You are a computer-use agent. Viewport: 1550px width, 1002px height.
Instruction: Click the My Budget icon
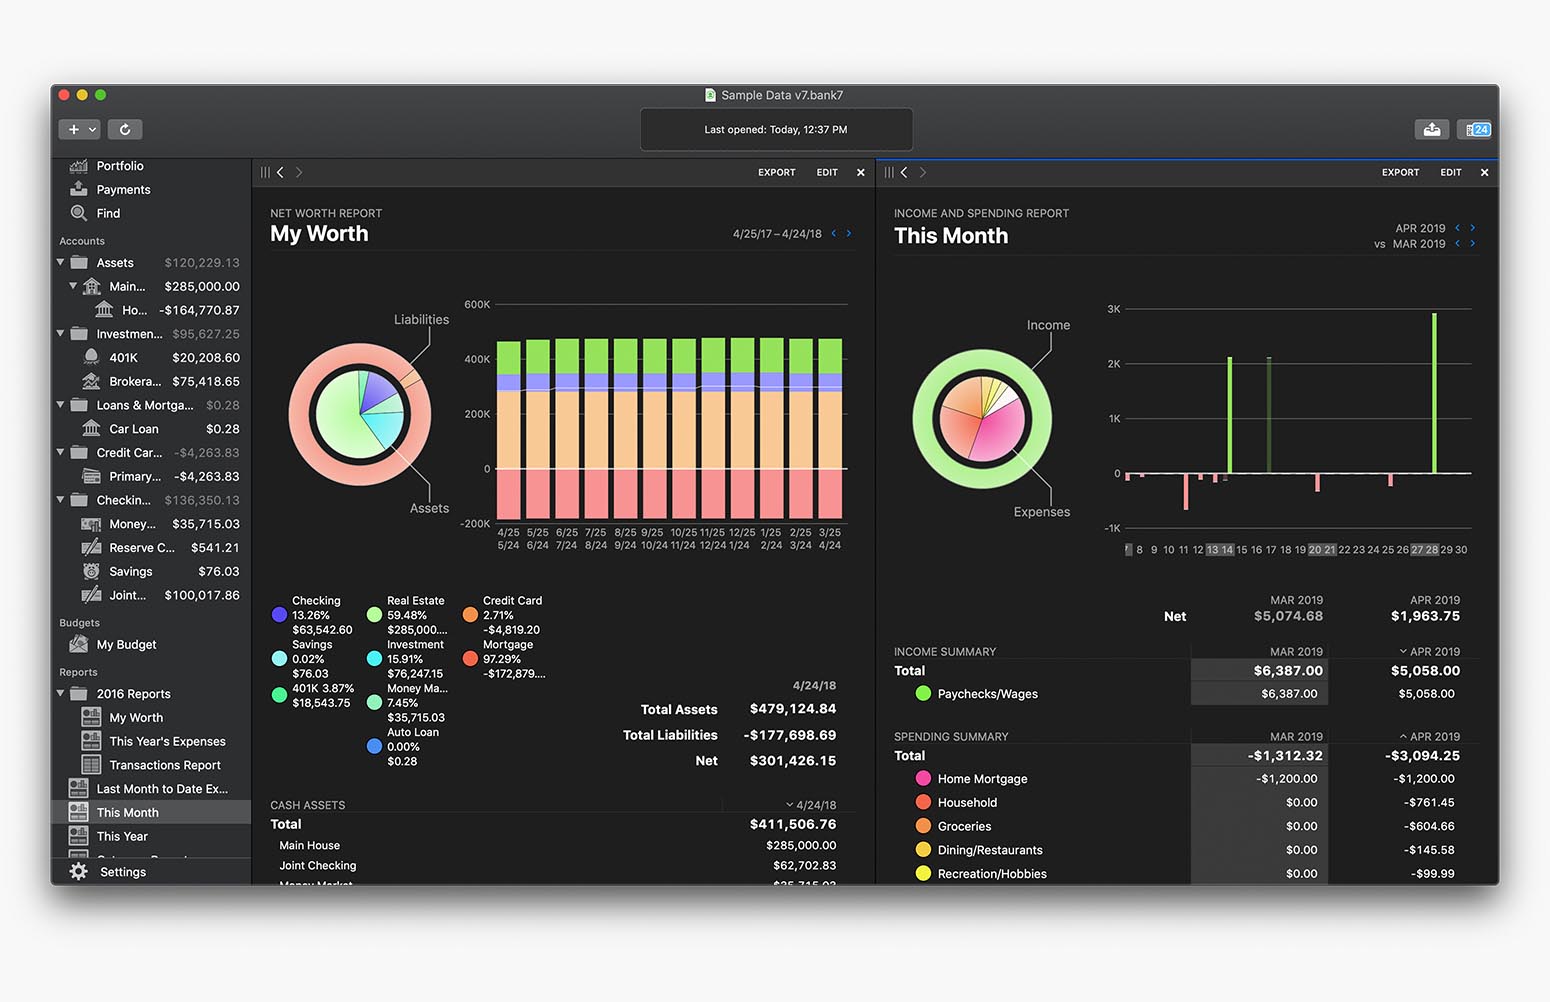point(79,645)
